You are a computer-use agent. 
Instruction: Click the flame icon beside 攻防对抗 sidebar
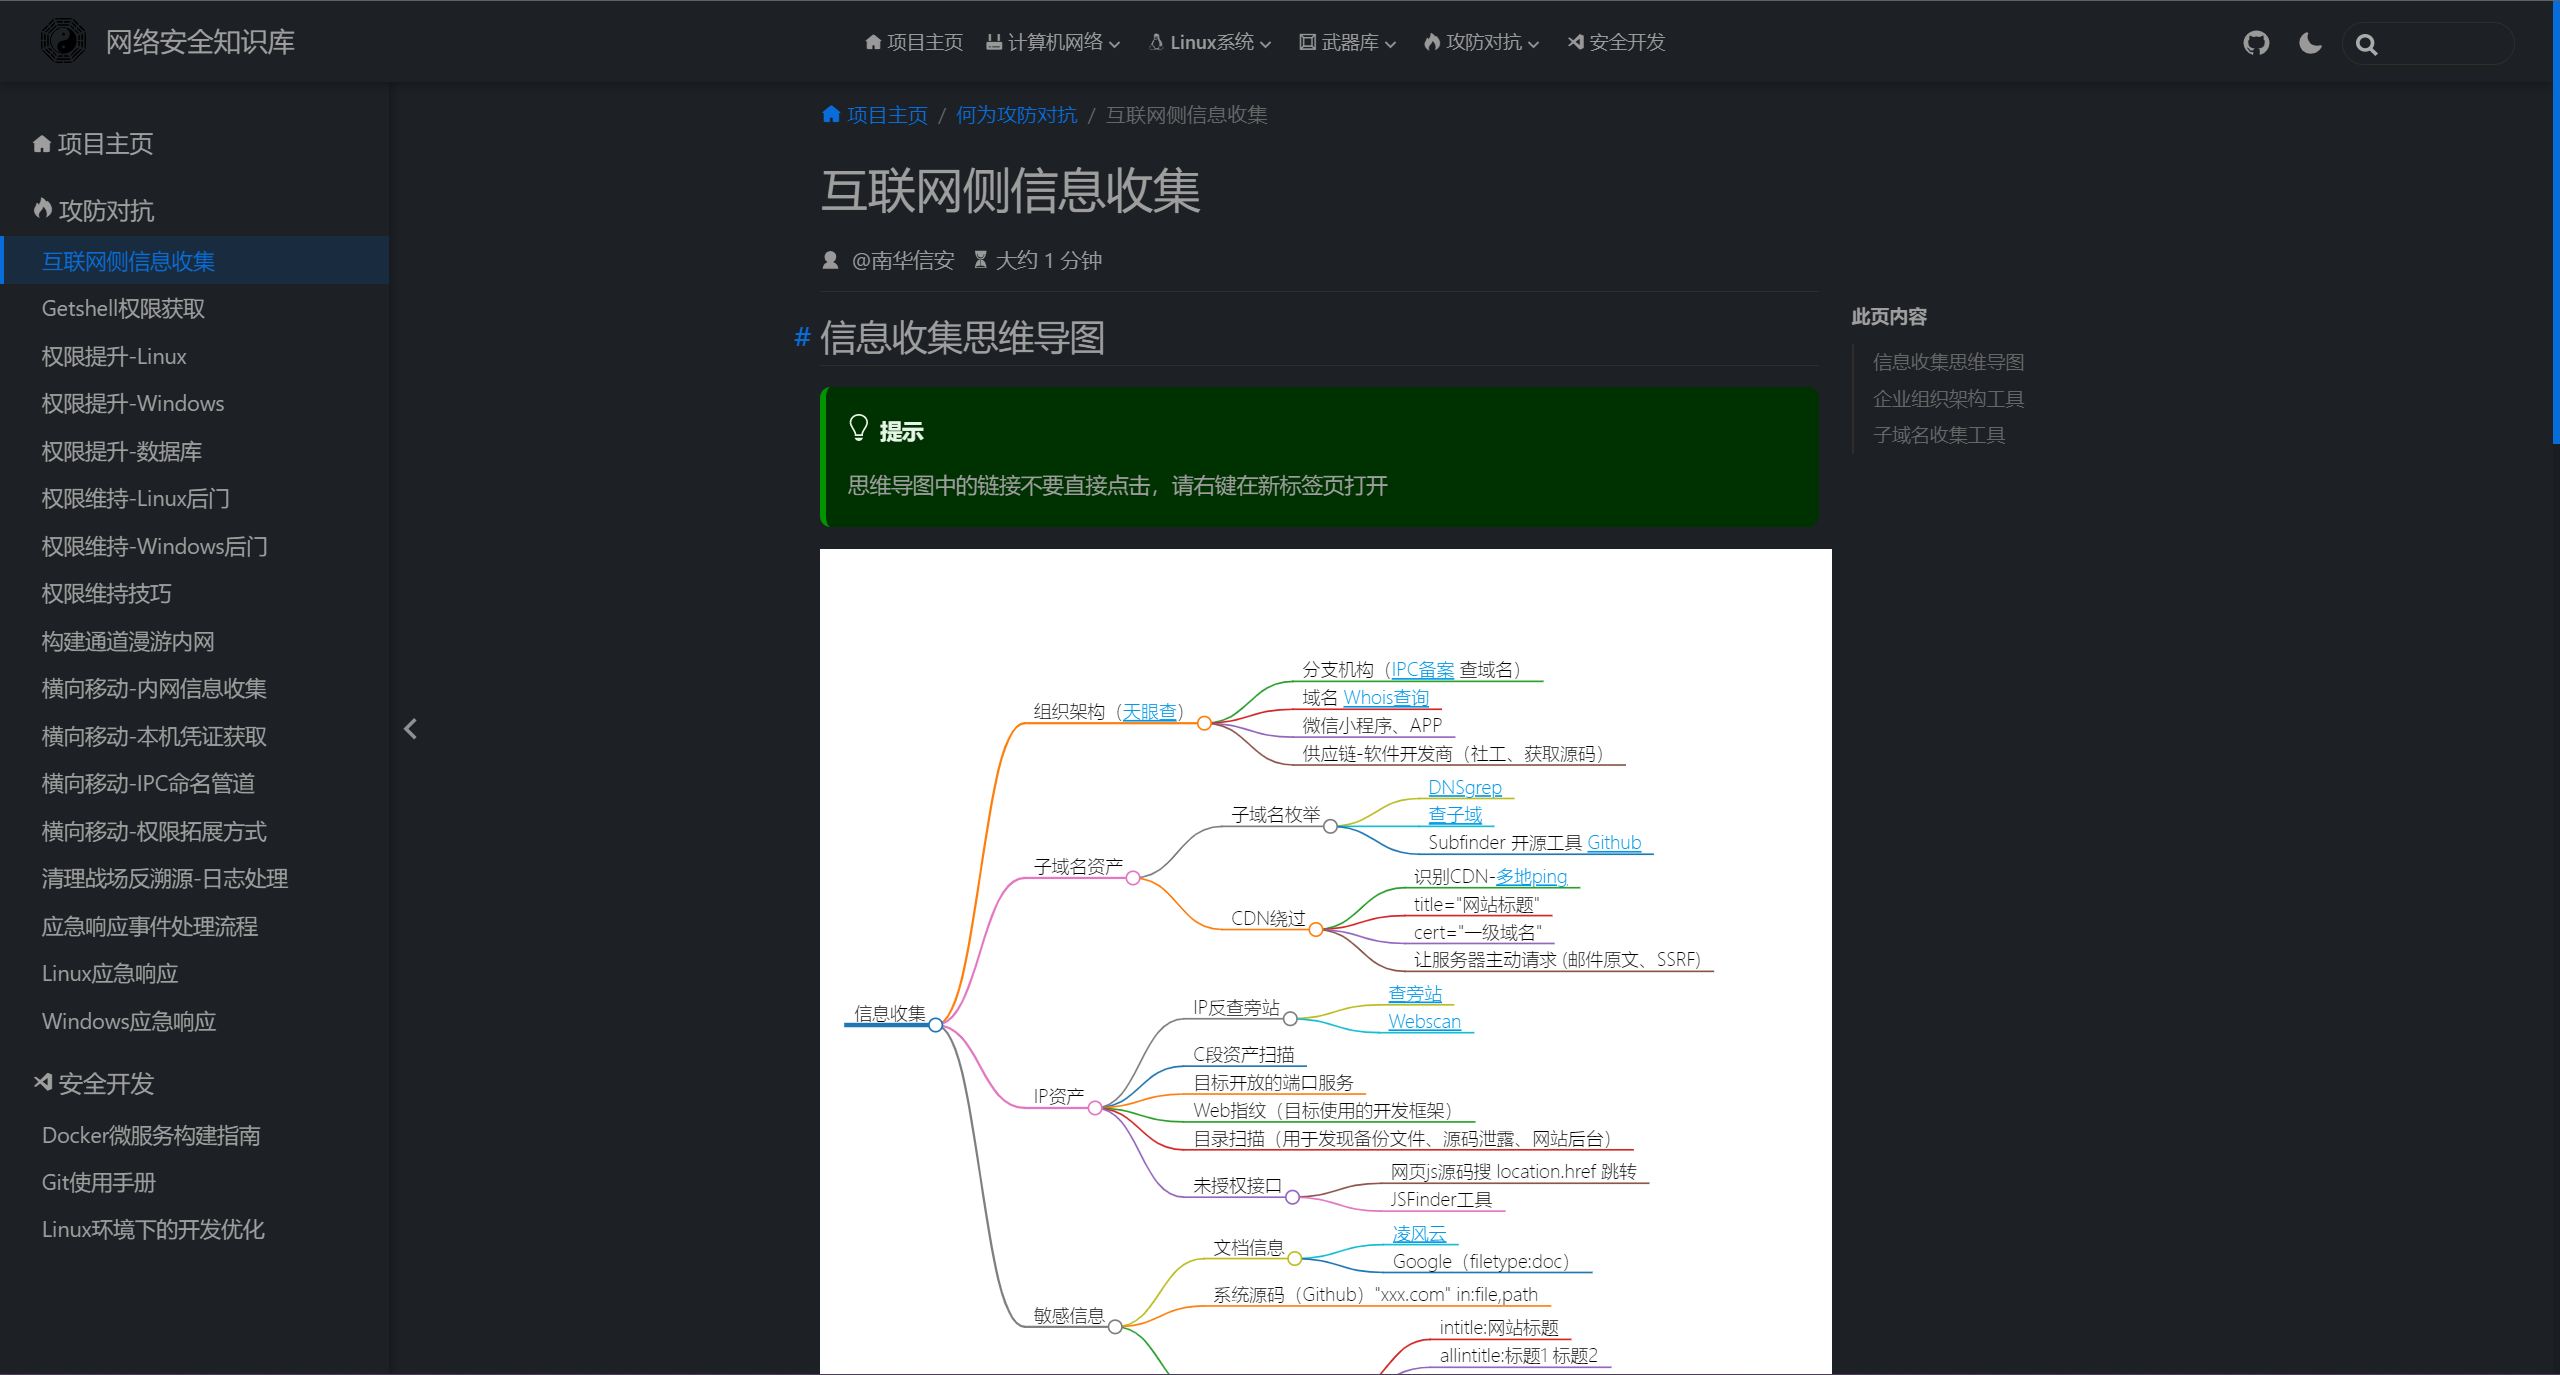click(42, 209)
